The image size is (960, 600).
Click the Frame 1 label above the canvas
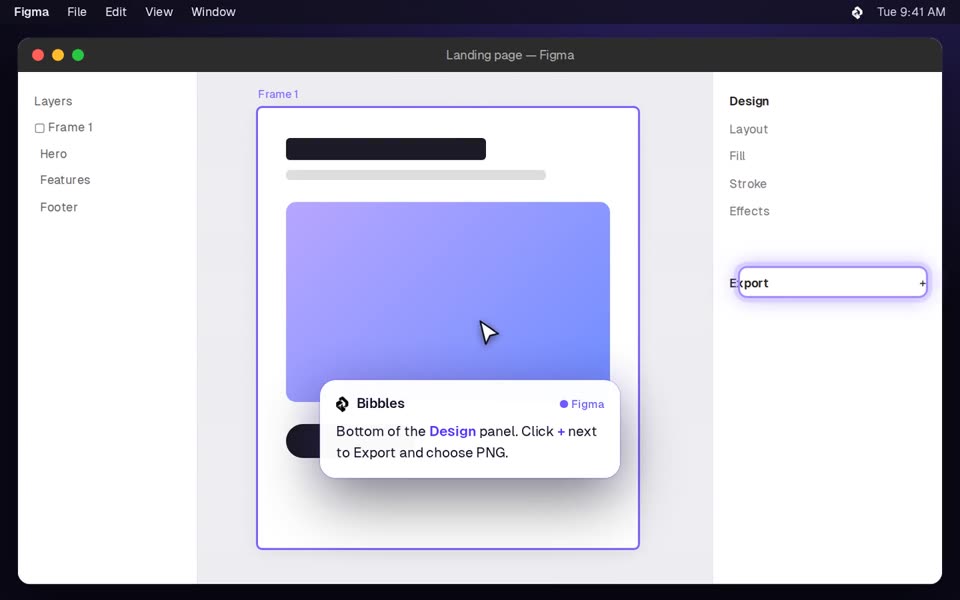click(x=278, y=94)
